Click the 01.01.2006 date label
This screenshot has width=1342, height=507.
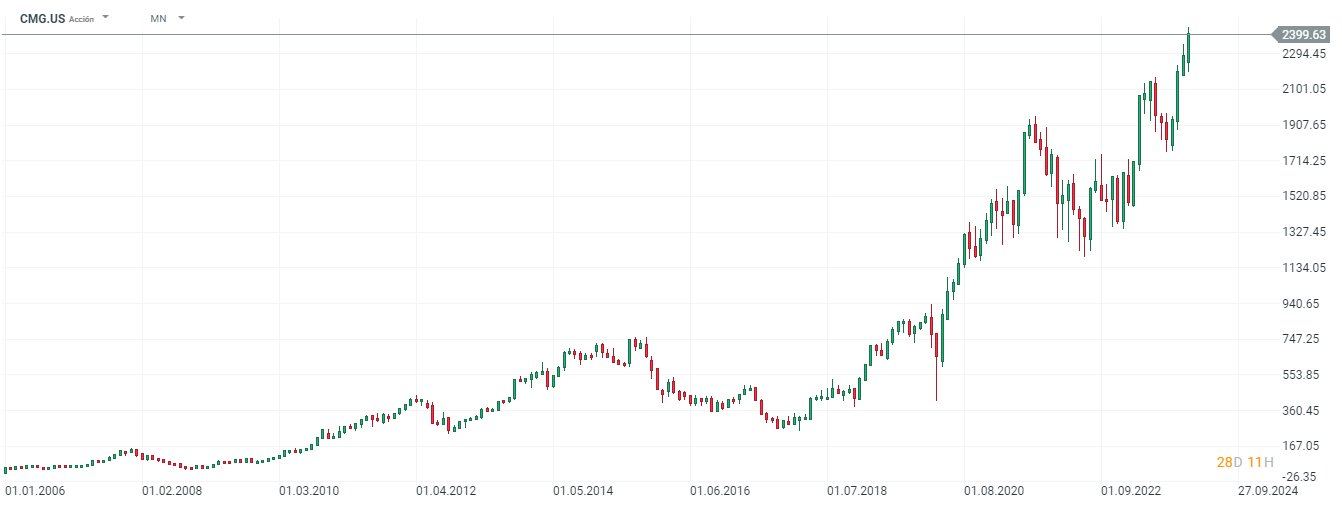pos(35,492)
